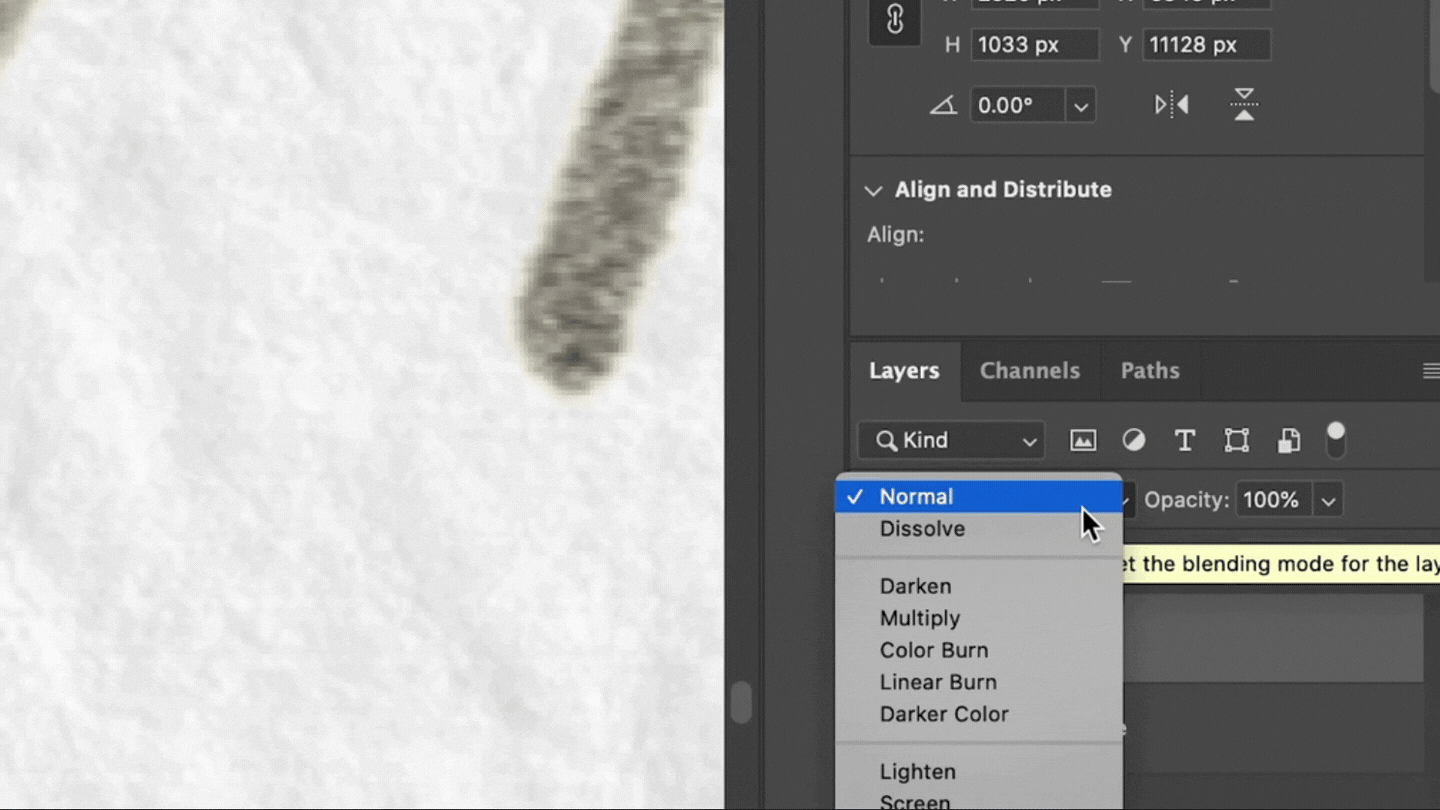Viewport: 1440px width, 810px height.
Task: Select the Multiply blend mode
Action: [x=919, y=618]
